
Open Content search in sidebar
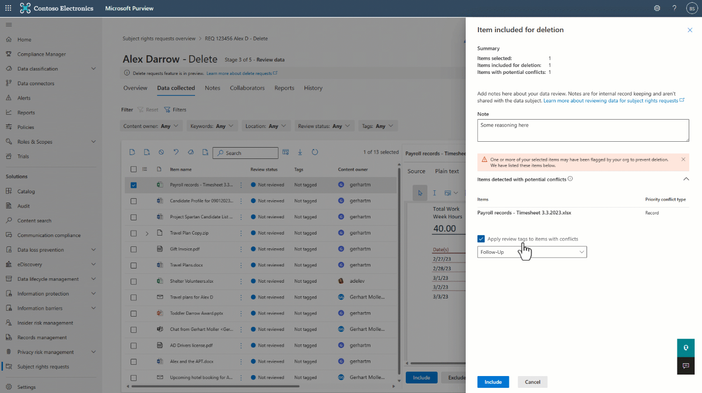coord(34,220)
